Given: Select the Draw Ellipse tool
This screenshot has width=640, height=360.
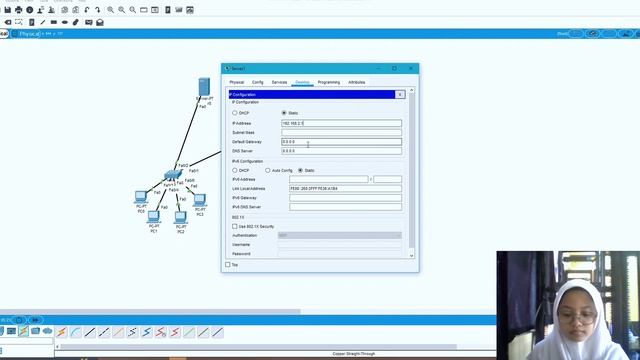Looking at the screenshot, I should [x=64, y=22].
